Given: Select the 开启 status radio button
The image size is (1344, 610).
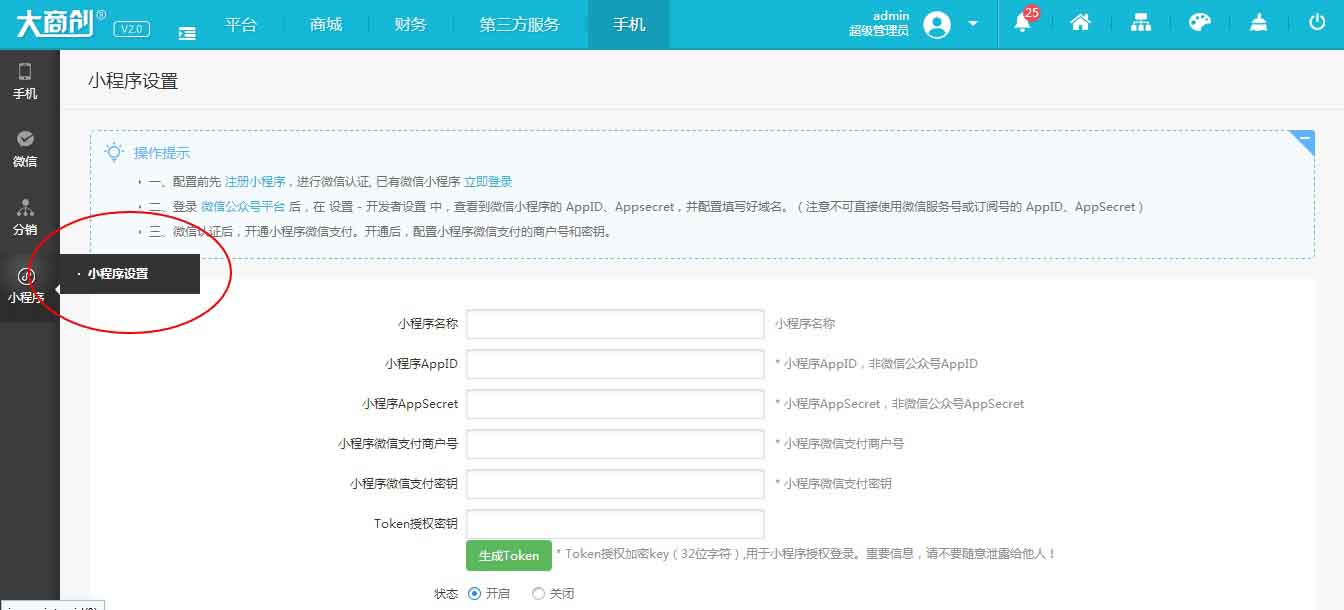Looking at the screenshot, I should pos(474,593).
